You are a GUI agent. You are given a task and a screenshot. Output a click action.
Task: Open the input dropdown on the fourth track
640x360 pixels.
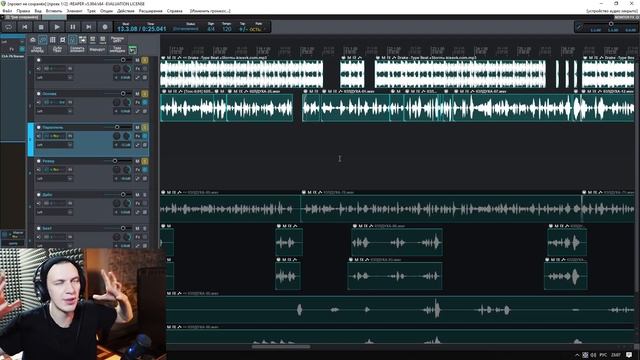tap(54, 178)
